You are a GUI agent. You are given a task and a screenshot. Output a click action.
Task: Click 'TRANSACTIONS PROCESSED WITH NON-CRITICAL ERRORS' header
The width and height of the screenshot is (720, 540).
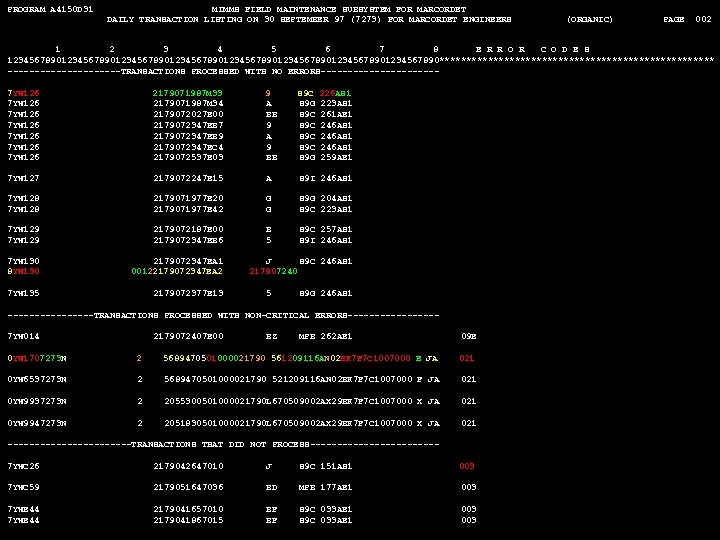[223, 315]
